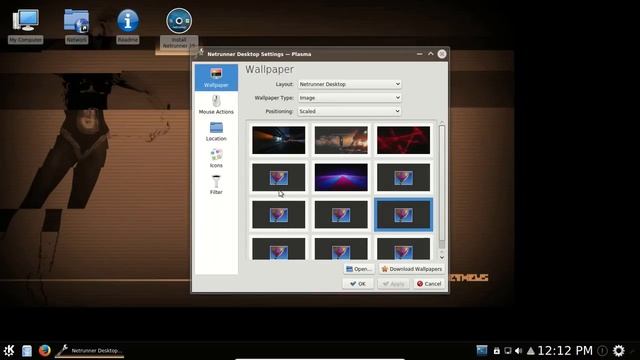
Task: Expand the Wallpaper Type dropdown
Action: click(x=349, y=98)
